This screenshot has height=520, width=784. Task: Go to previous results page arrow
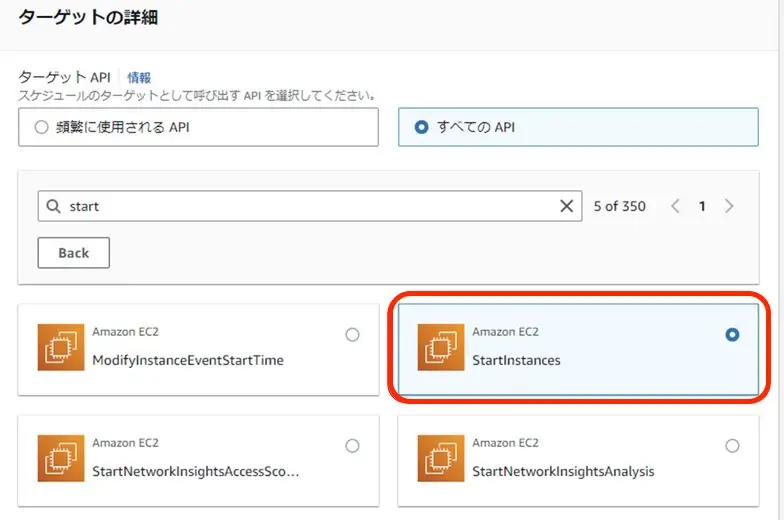point(675,206)
